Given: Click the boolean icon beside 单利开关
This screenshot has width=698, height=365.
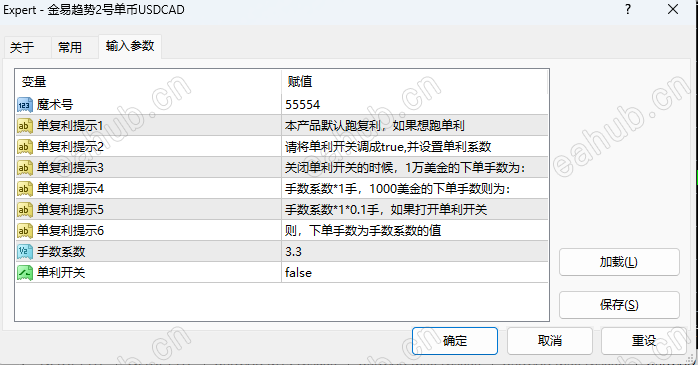Looking at the screenshot, I should point(24,272).
